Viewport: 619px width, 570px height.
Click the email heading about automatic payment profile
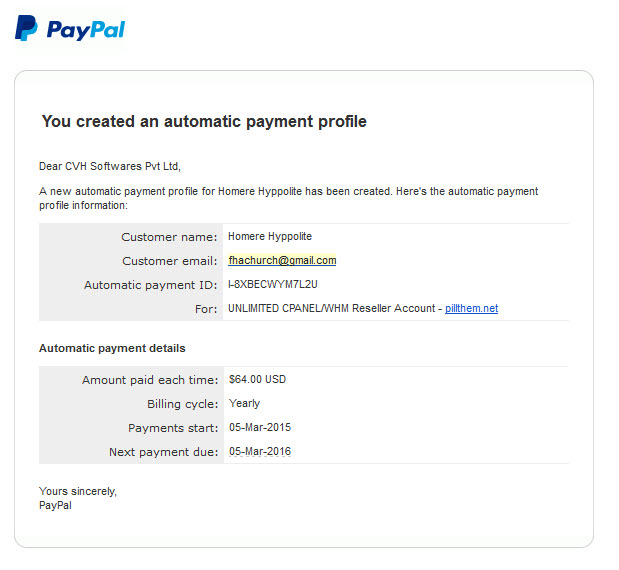(204, 122)
